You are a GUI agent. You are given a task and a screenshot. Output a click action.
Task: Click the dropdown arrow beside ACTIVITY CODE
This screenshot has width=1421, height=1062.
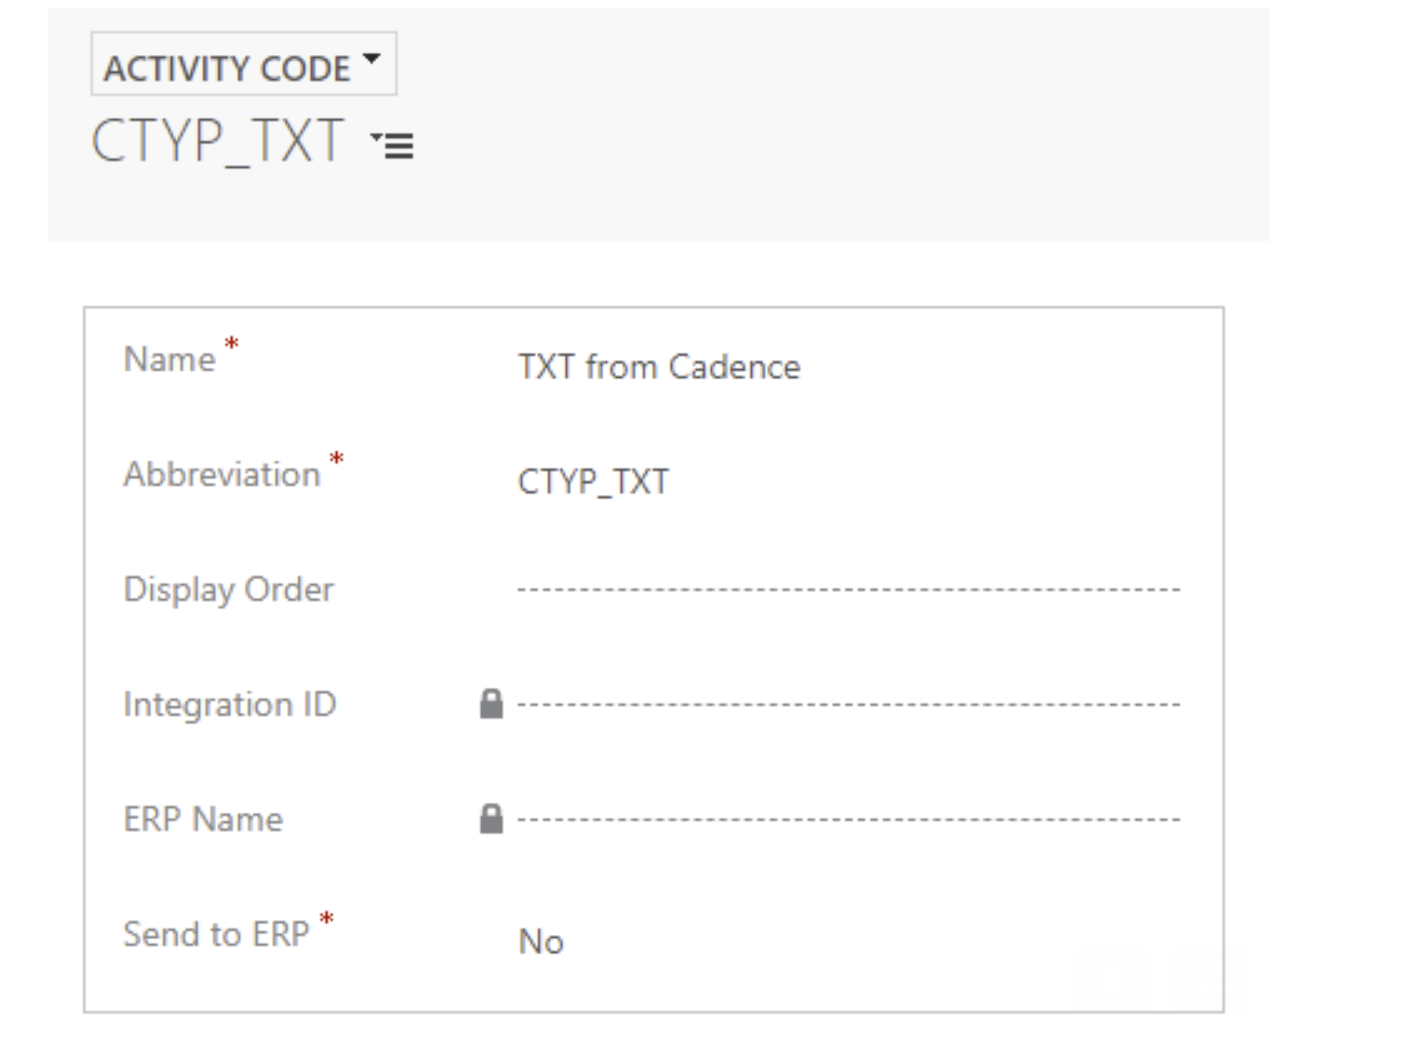371,58
